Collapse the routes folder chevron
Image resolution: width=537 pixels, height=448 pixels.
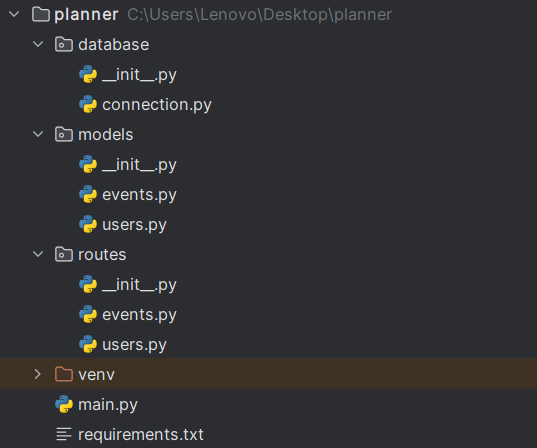tap(38, 254)
